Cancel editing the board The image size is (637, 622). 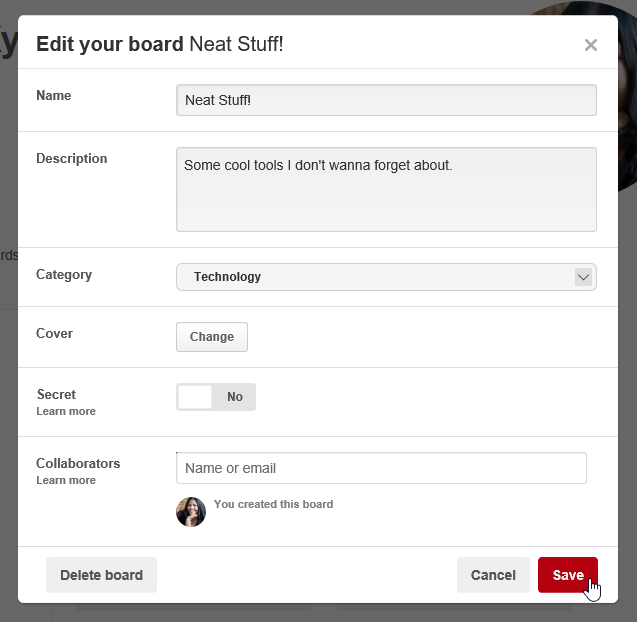[493, 575]
